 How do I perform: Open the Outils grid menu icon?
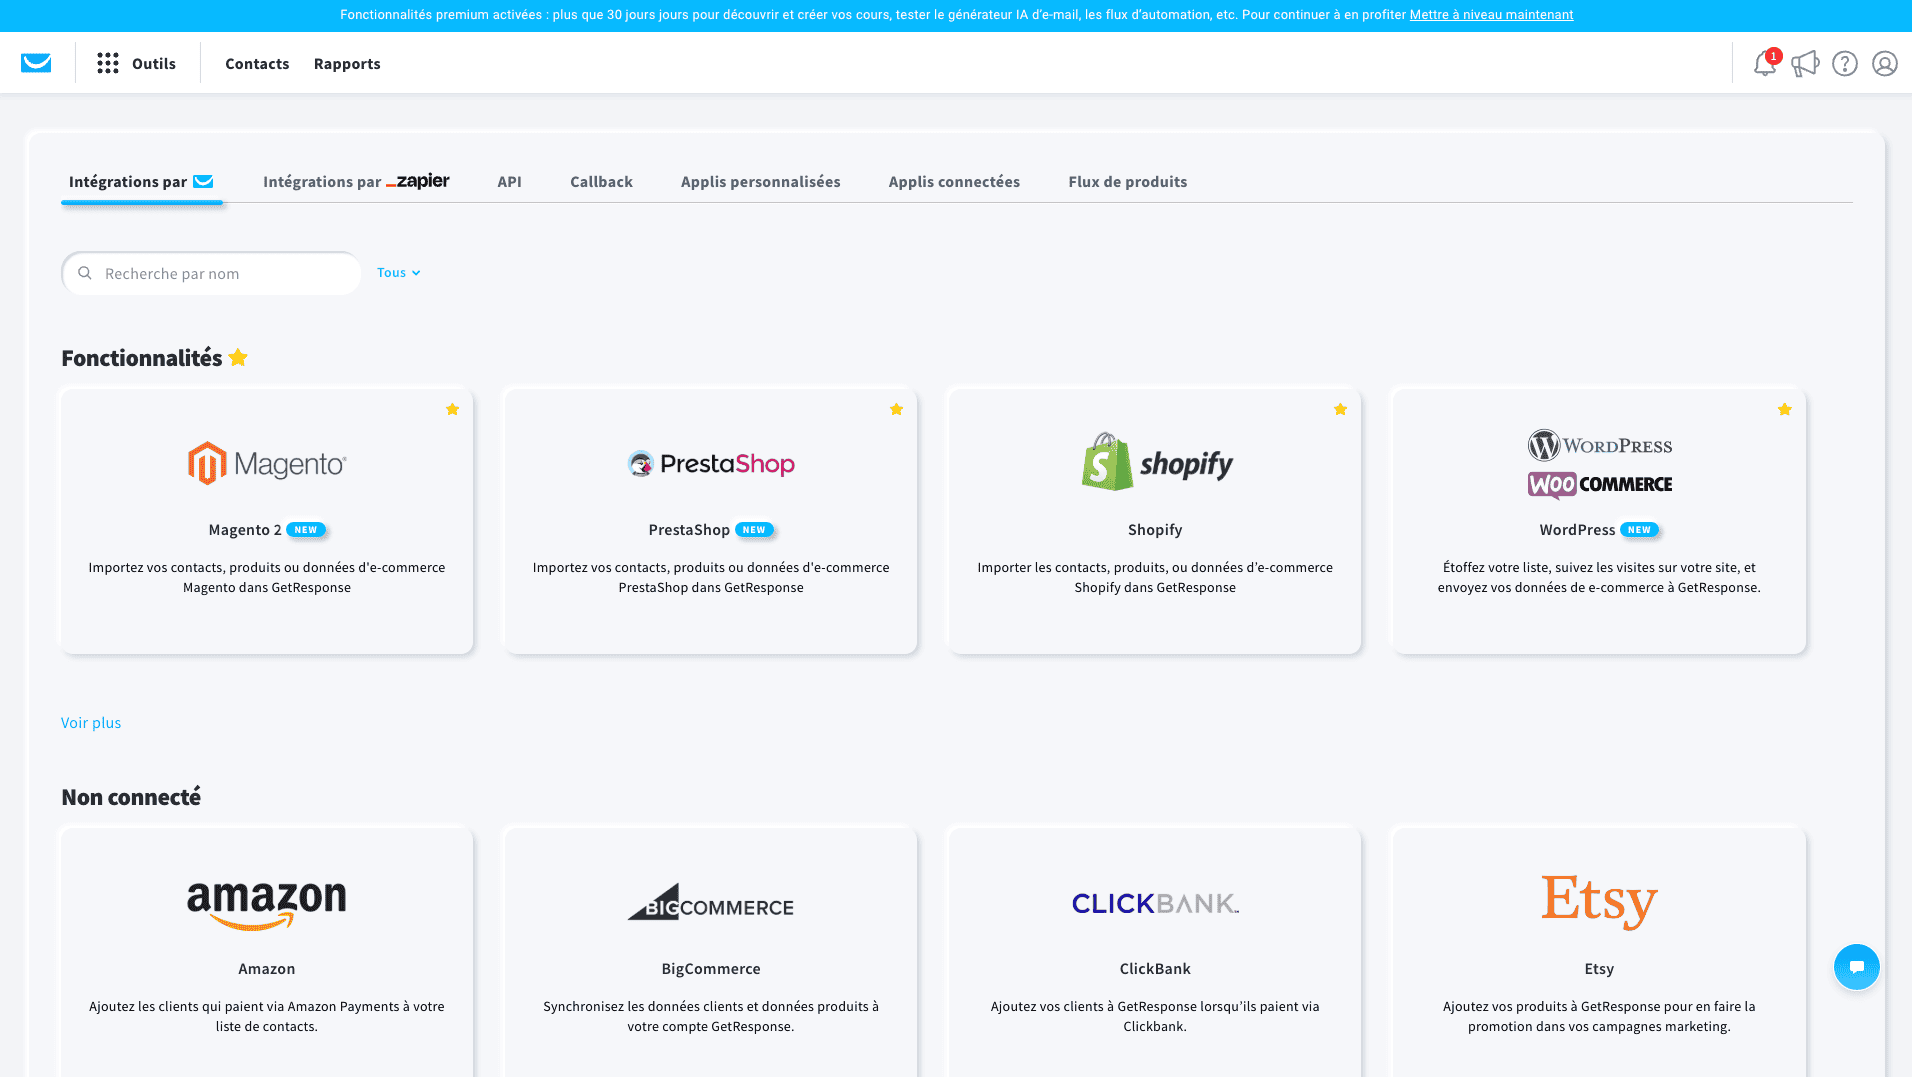tap(108, 63)
